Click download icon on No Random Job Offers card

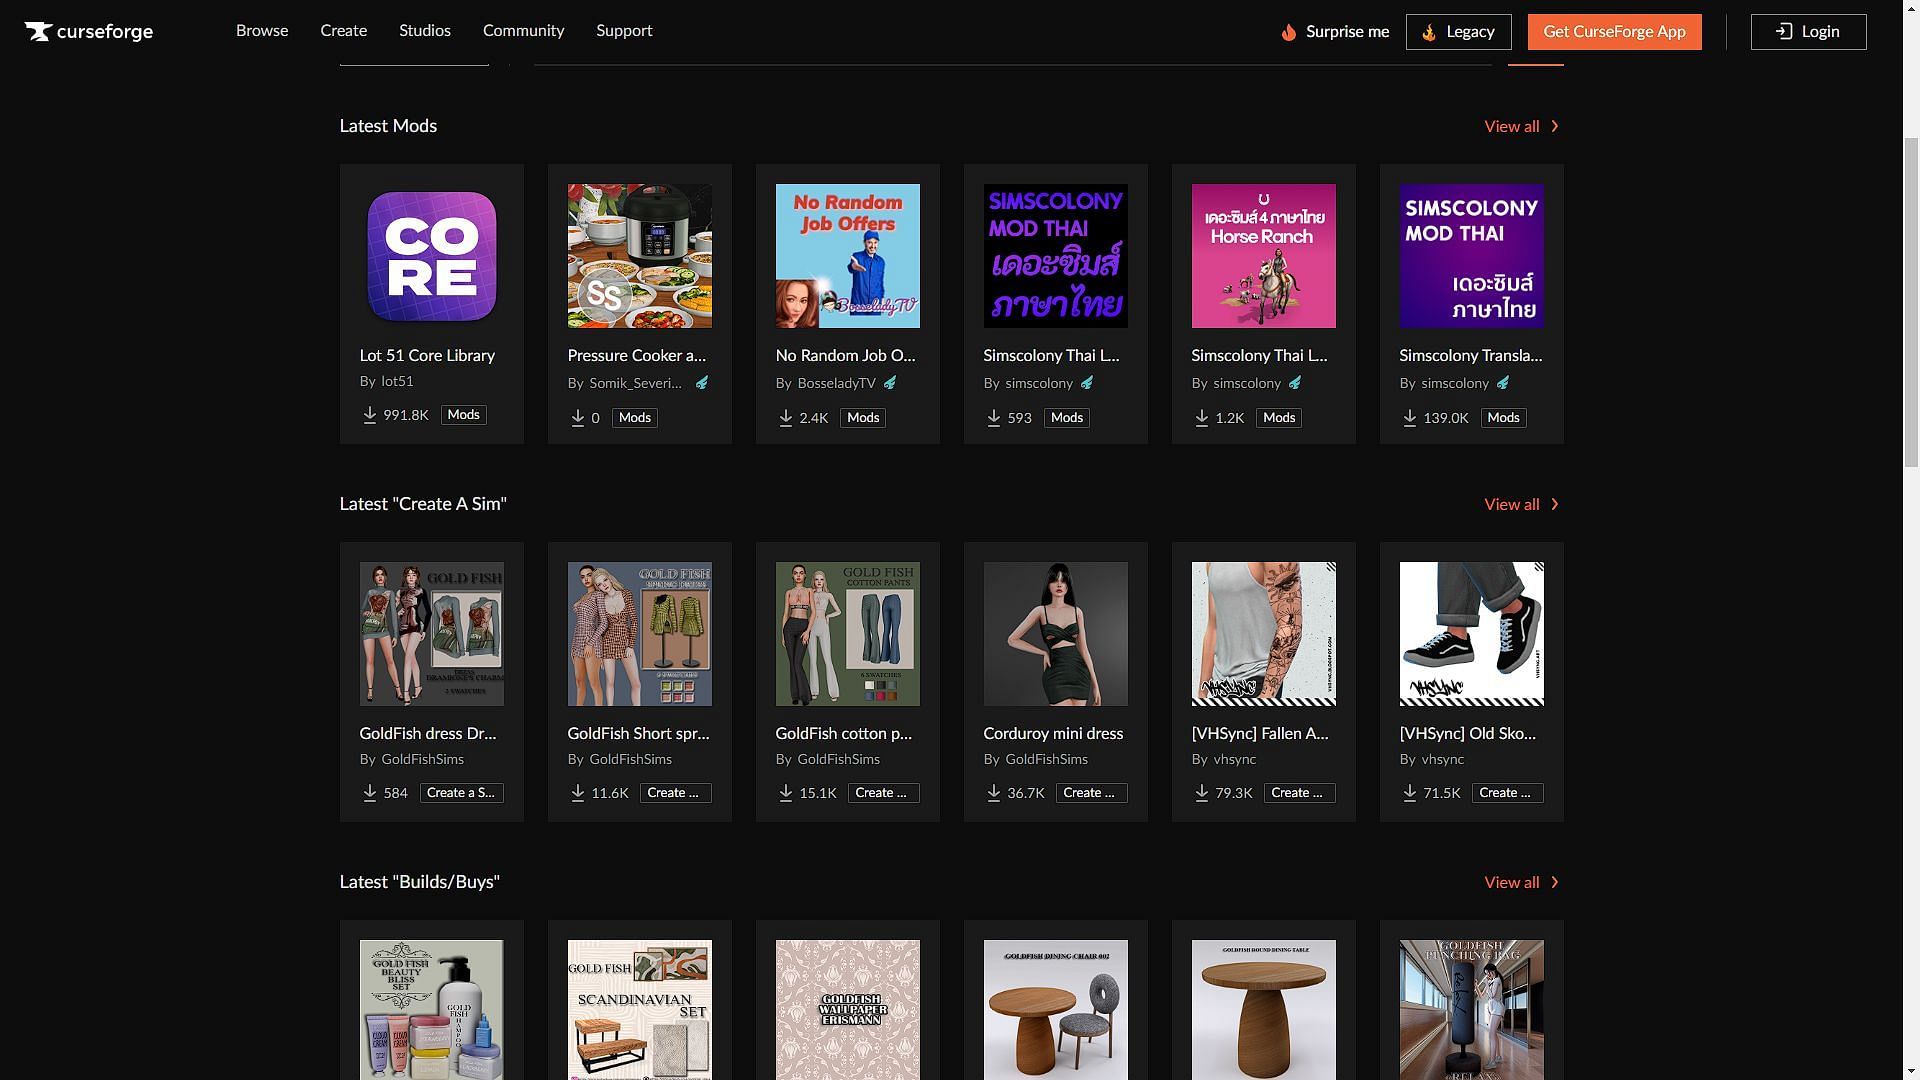point(785,418)
